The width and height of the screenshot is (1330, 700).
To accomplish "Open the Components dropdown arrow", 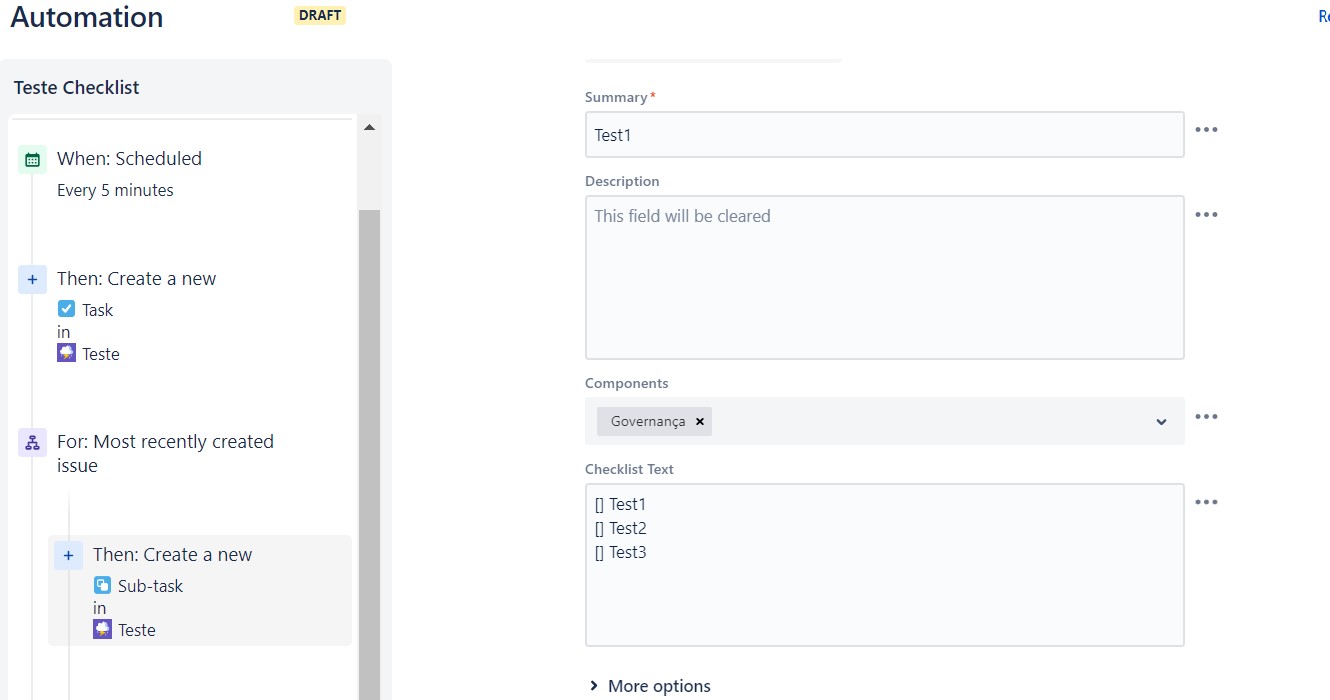I will 1161,422.
